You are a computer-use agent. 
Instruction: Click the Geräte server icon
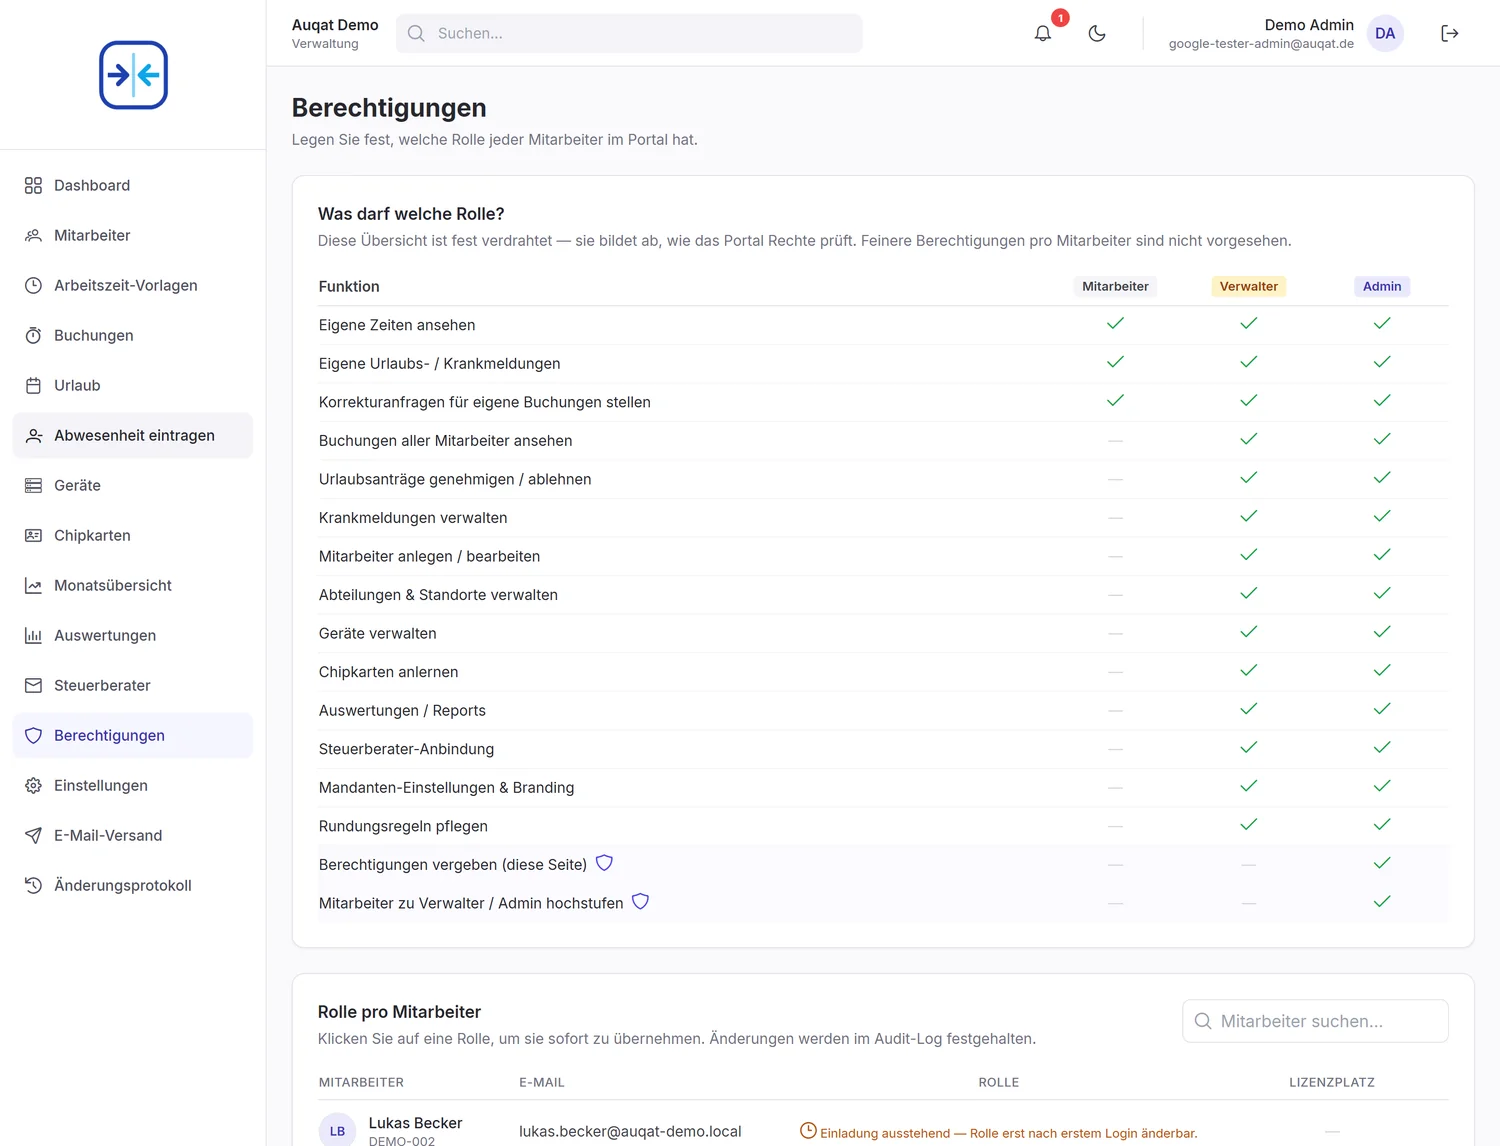point(33,485)
